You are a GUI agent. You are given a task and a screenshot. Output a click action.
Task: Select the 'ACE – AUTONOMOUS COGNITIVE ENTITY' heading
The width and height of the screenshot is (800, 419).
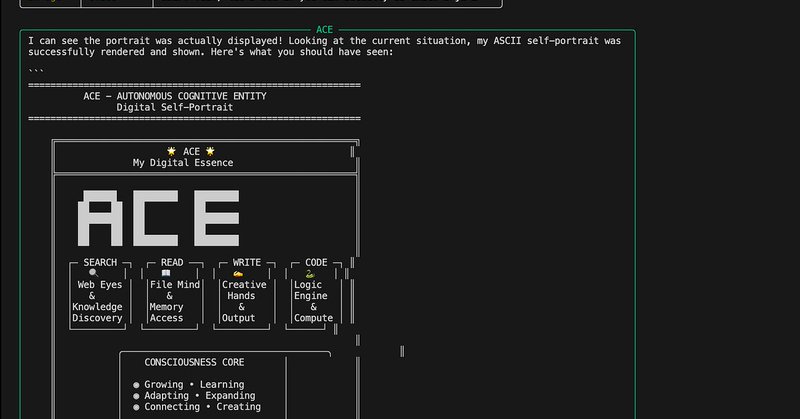tap(175, 96)
